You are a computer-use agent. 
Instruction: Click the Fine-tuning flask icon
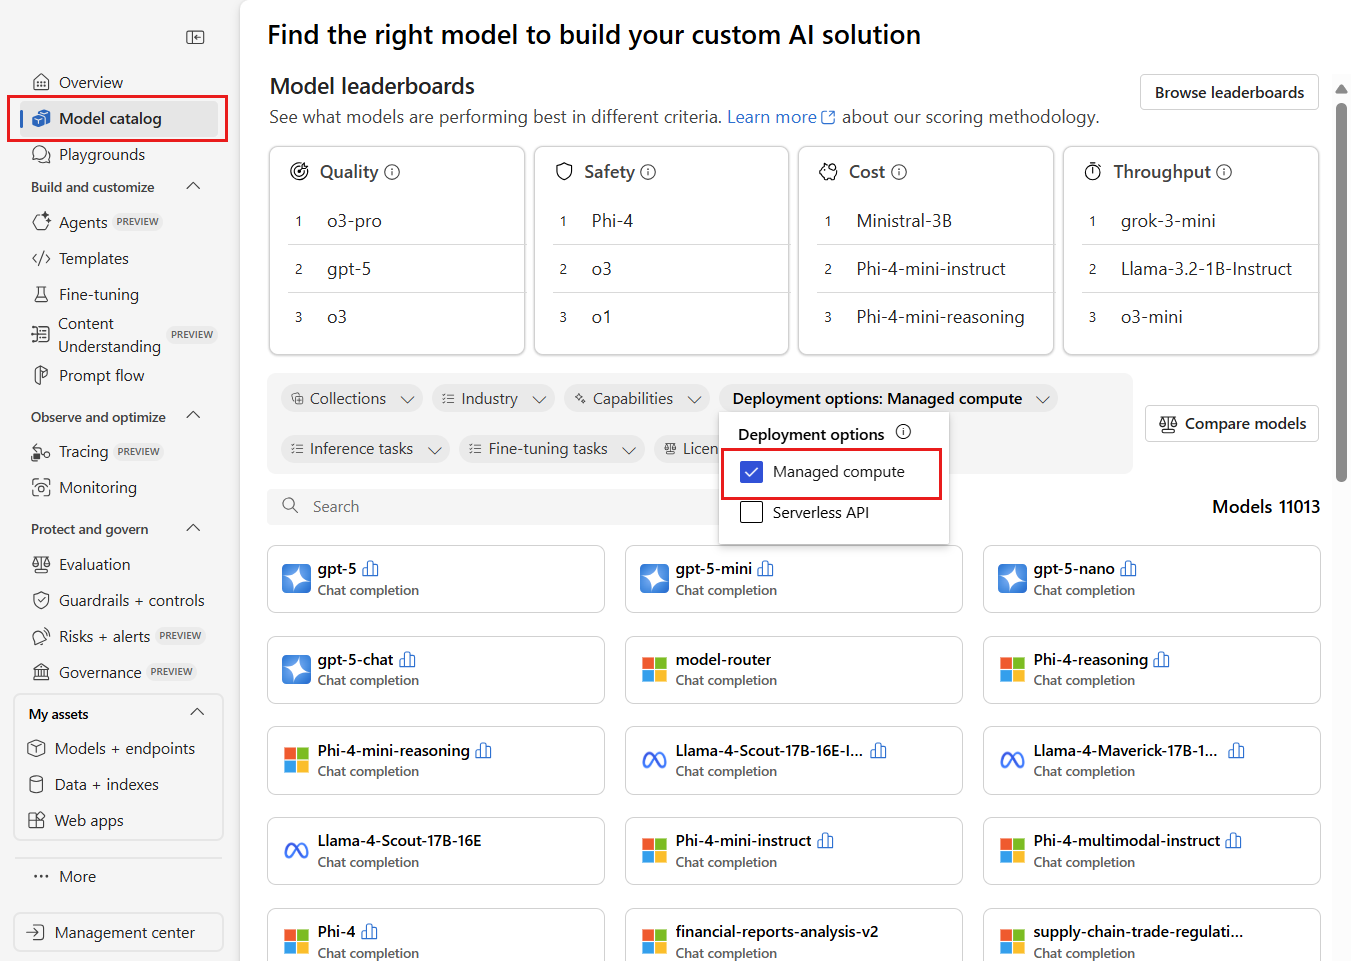click(41, 294)
